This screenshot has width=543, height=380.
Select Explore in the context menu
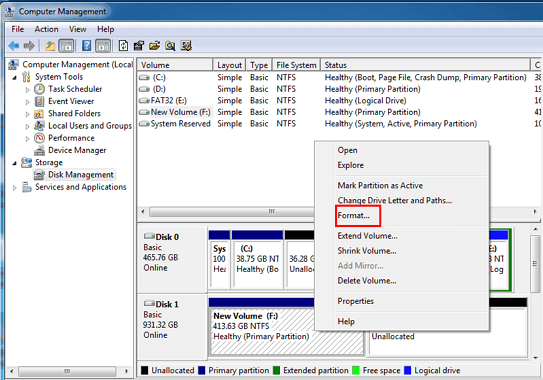350,165
